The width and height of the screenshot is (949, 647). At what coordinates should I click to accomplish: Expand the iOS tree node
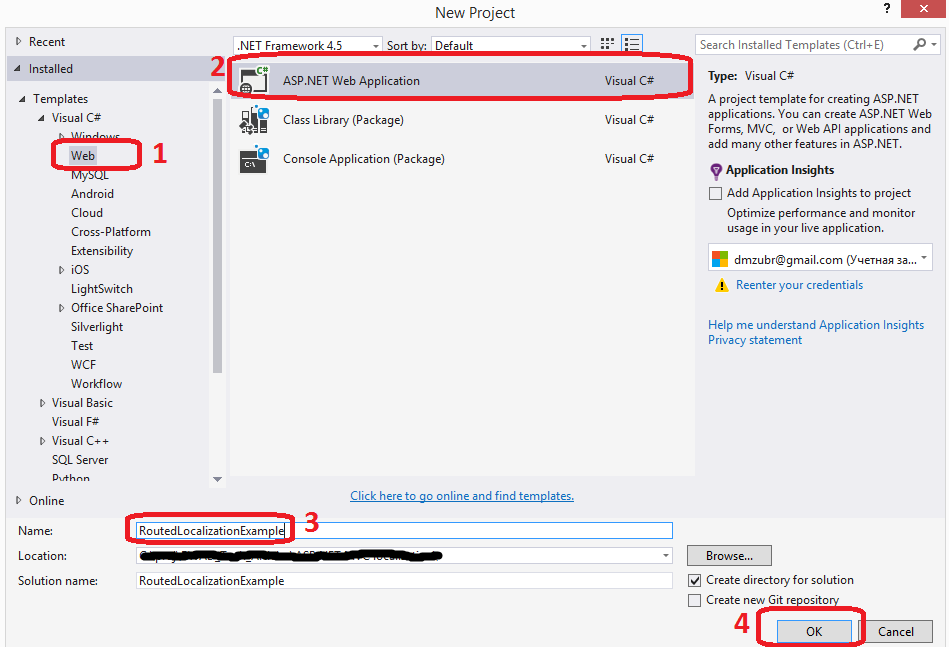pos(61,270)
